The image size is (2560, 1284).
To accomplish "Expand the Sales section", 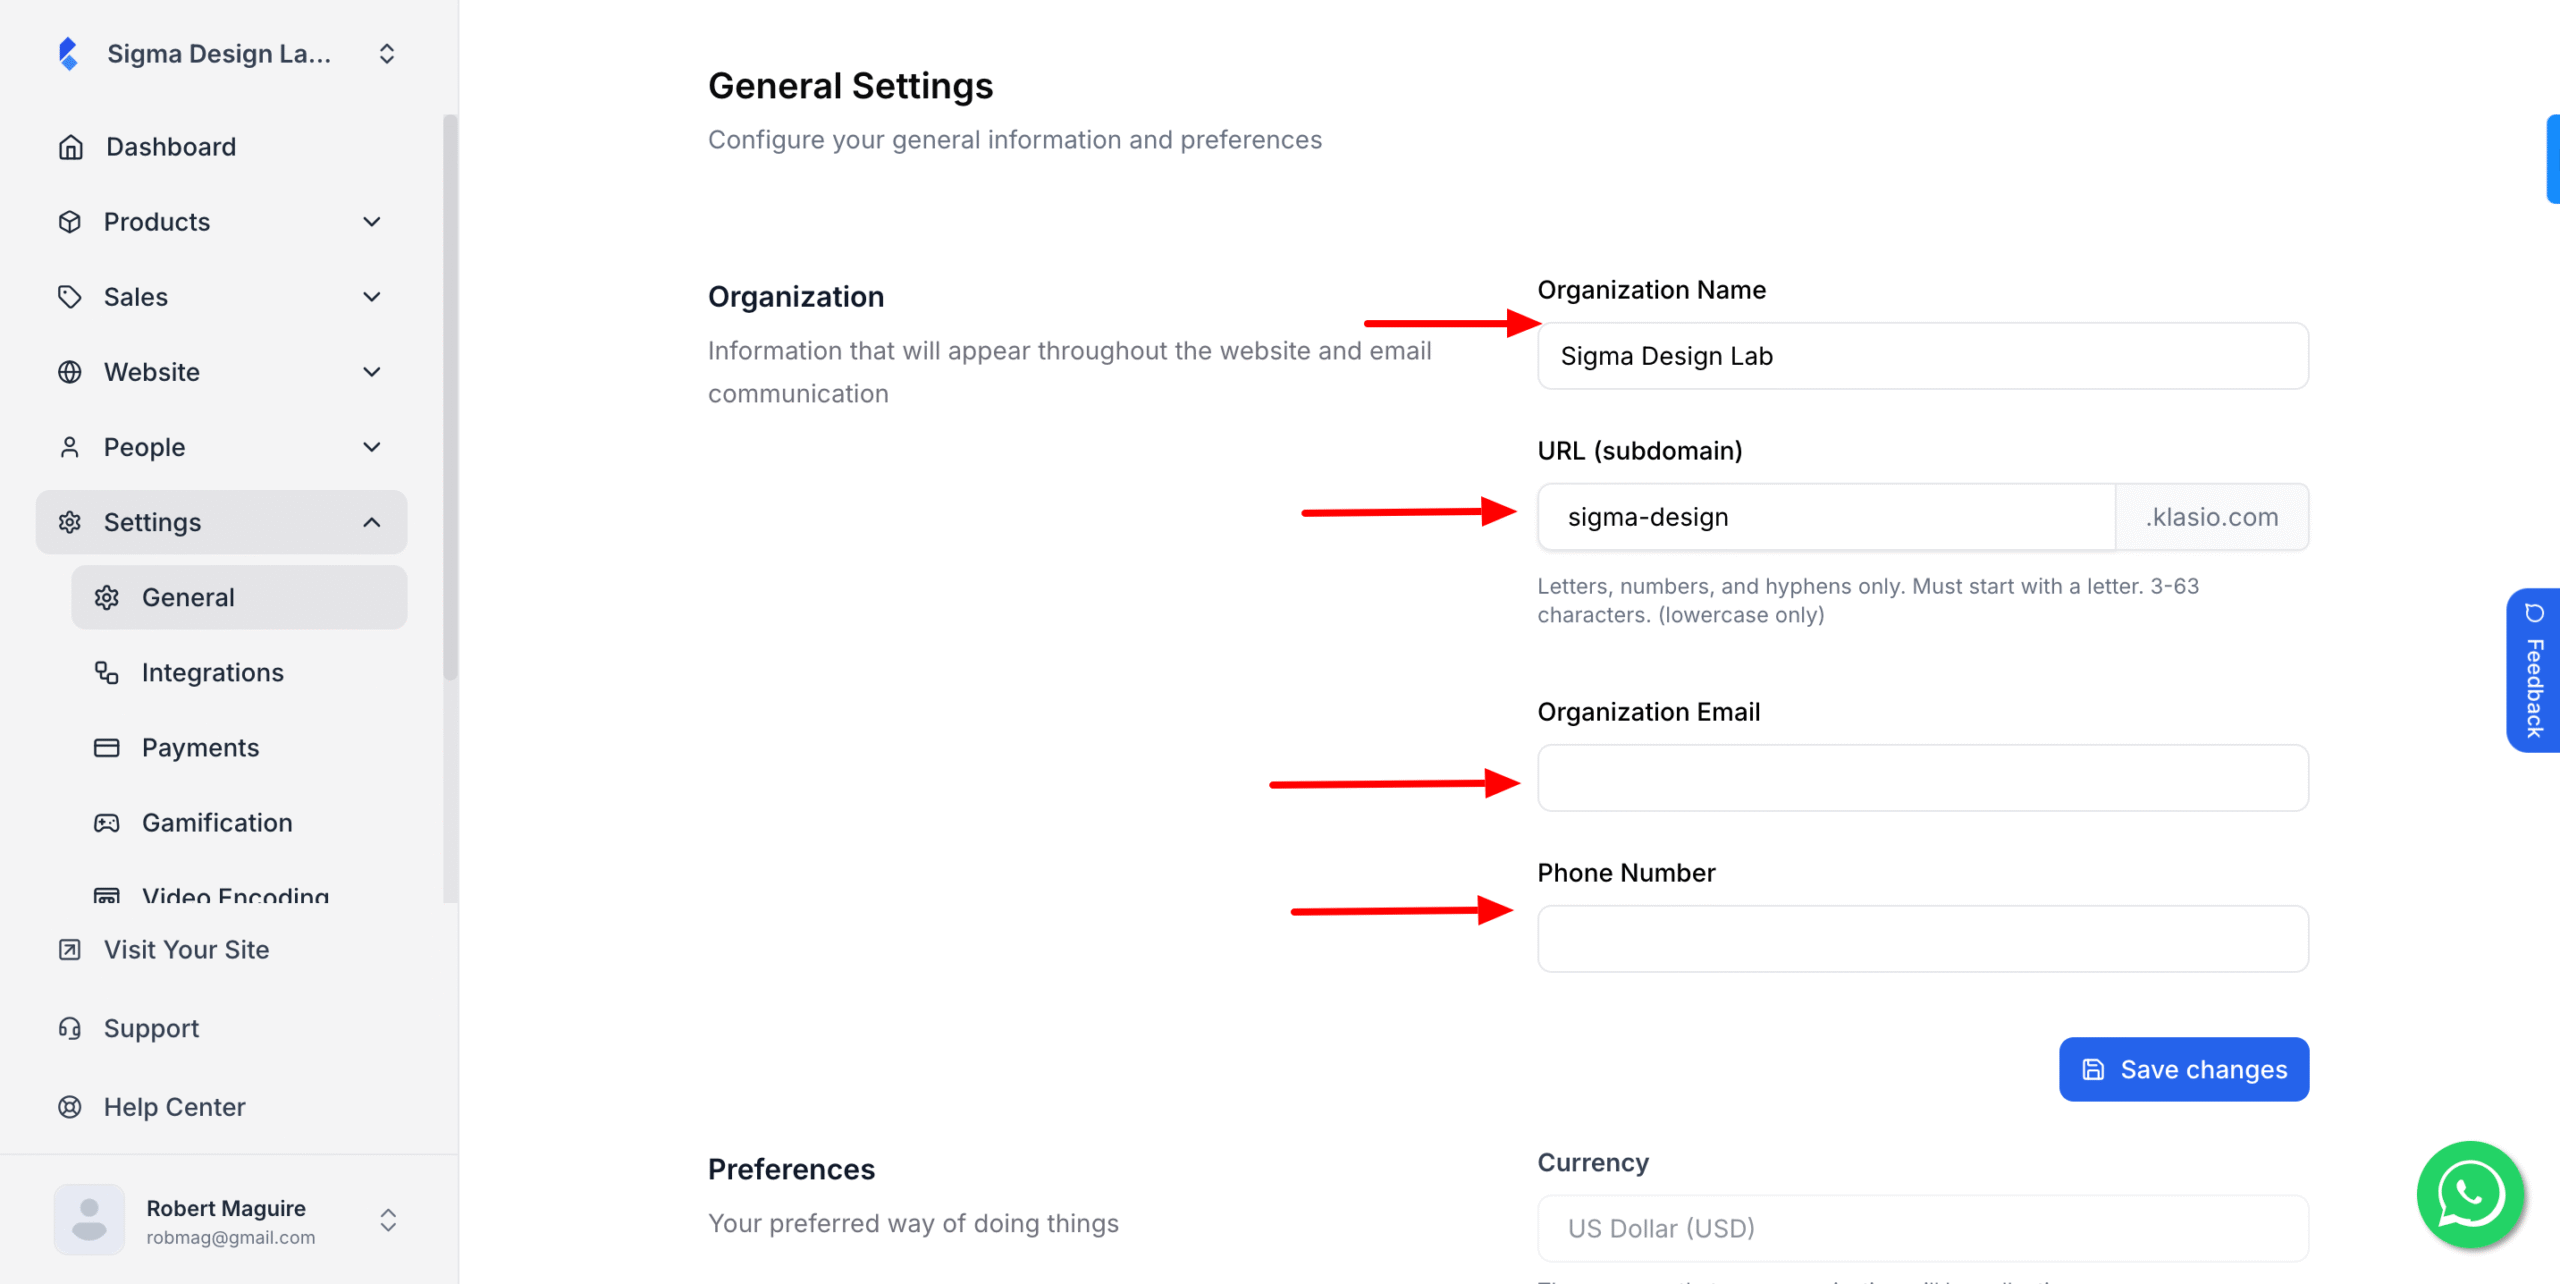I will click(x=371, y=296).
